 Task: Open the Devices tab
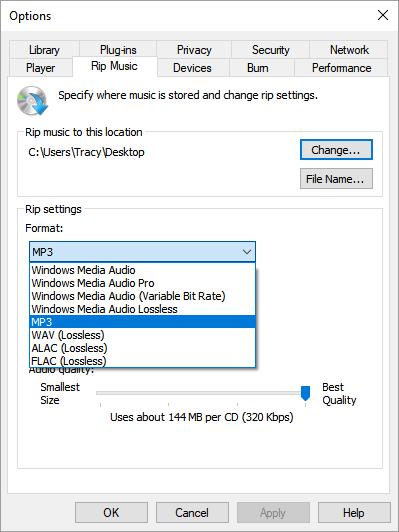pyautogui.click(x=192, y=68)
